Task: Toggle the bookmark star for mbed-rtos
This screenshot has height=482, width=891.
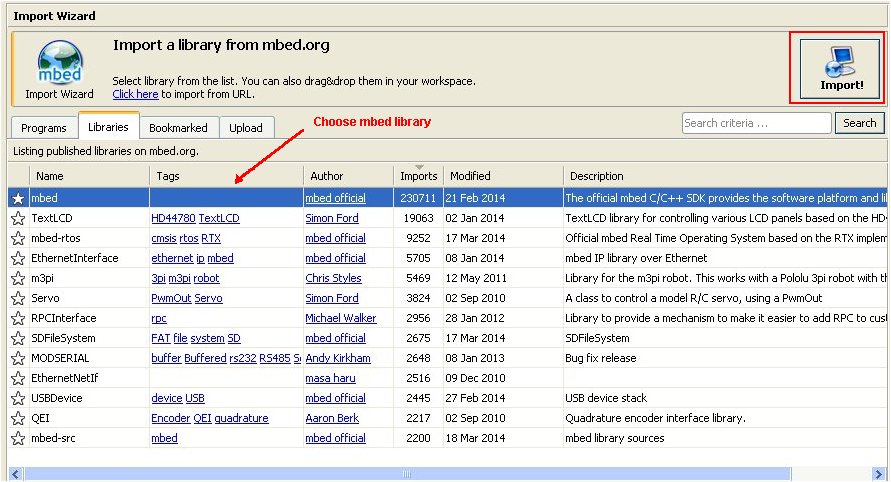Action: (x=18, y=238)
